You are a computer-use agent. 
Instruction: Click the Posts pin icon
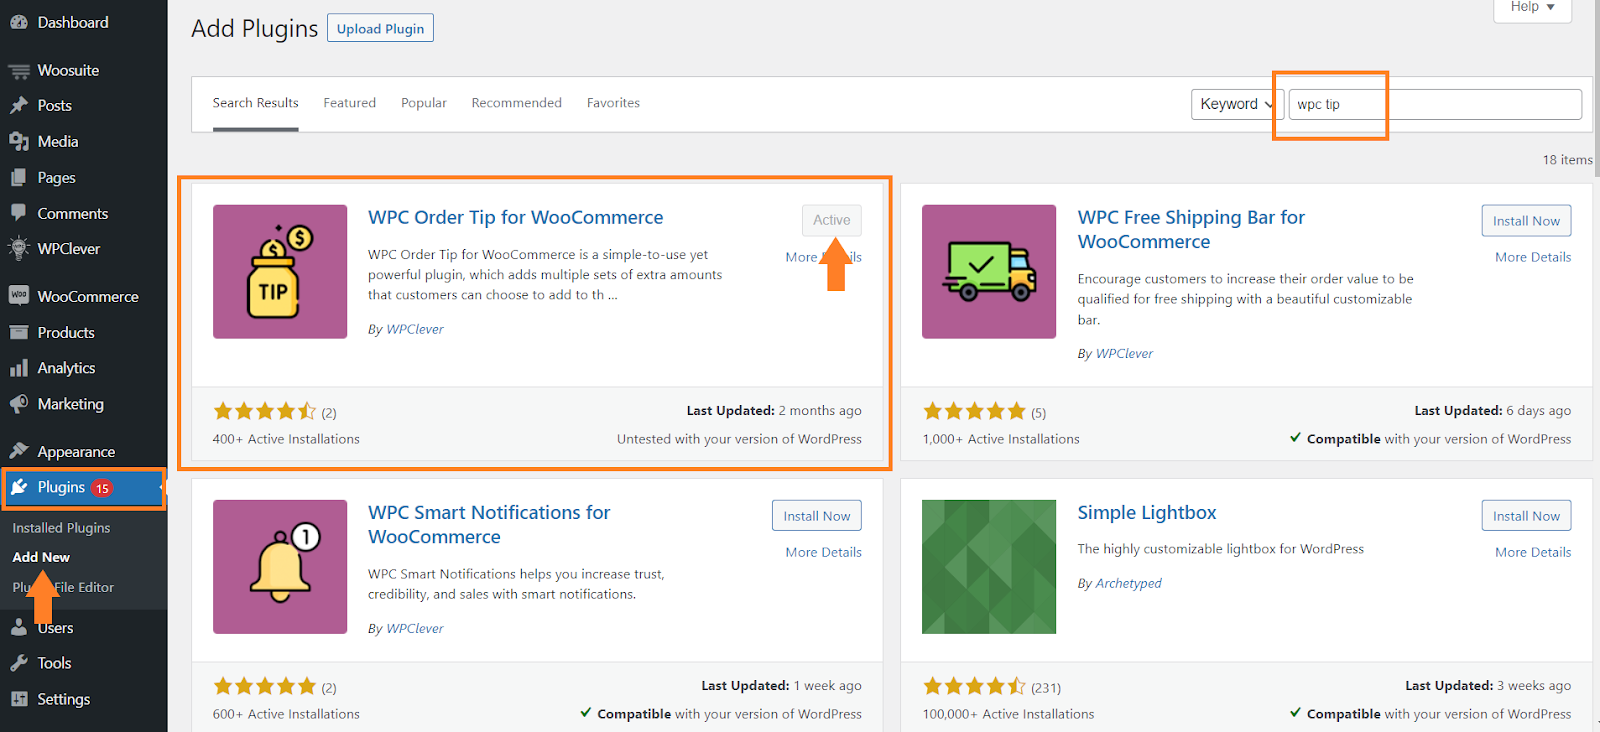click(x=19, y=105)
